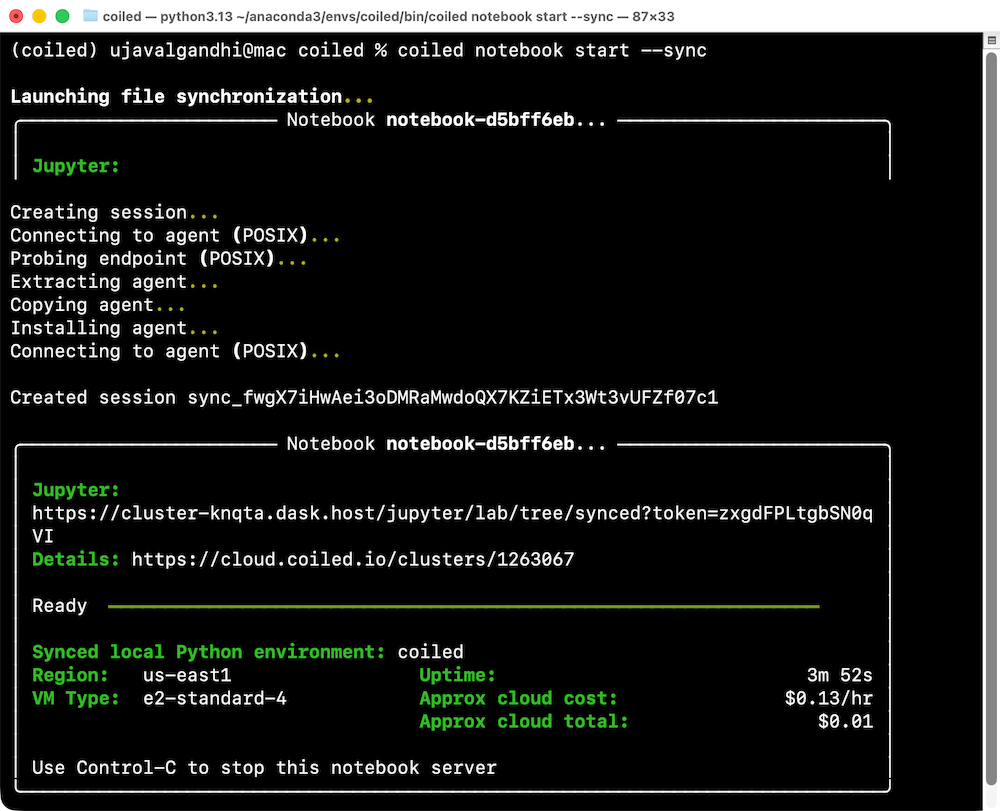The height and width of the screenshot is (811, 1000).
Task: Click the Synced local Python environment label
Action: 208,652
